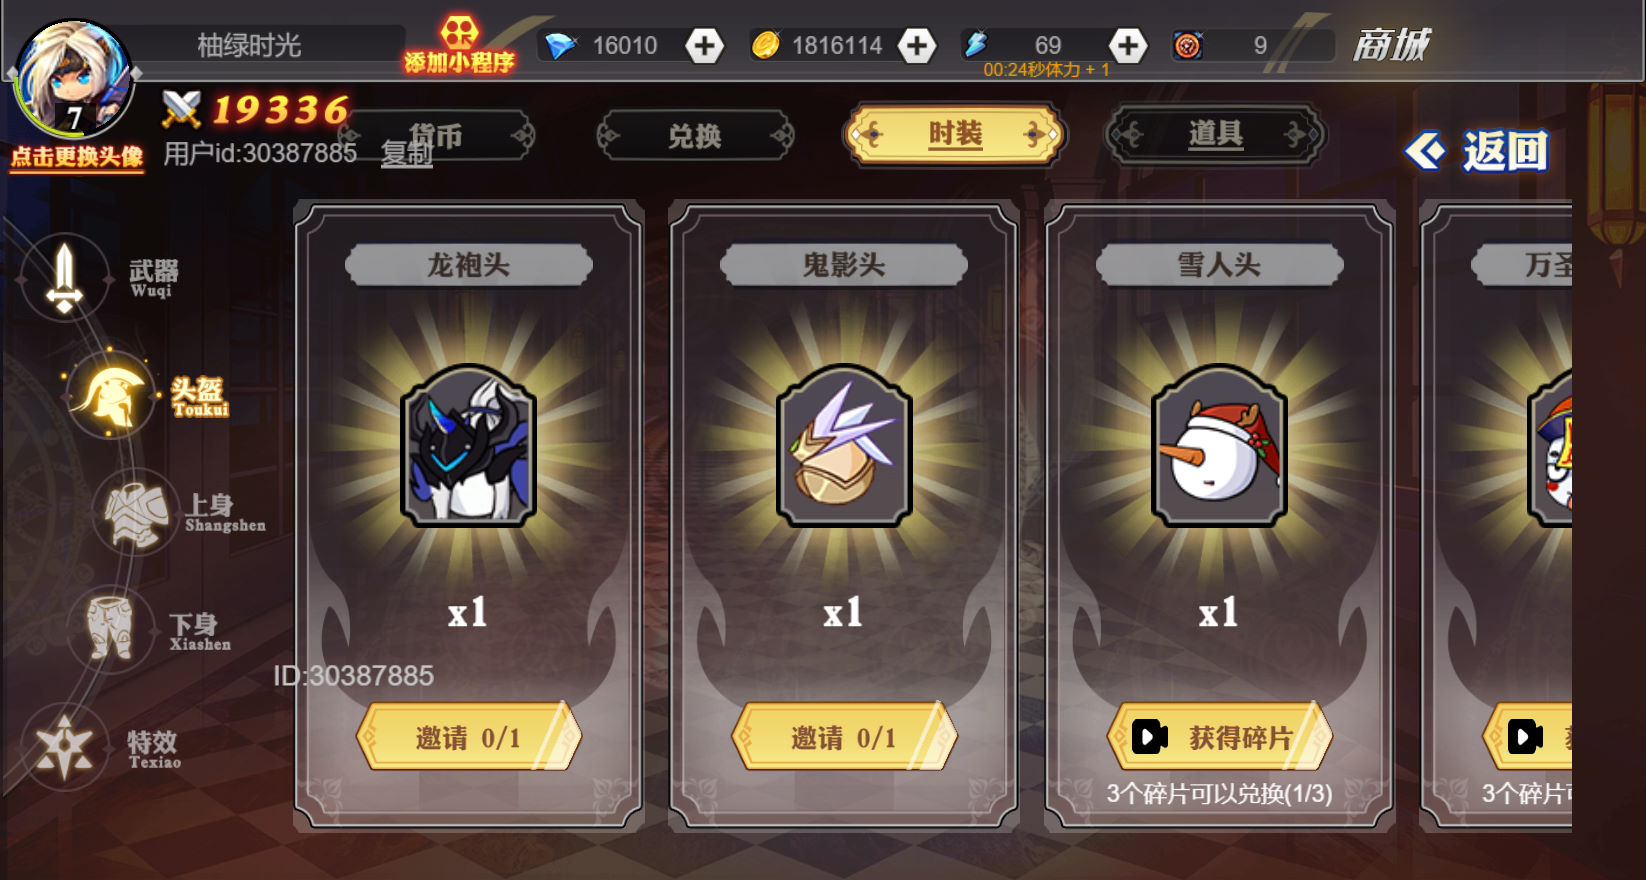Click the 添加小程序 mini program icon
1646x880 pixels.
(459, 45)
